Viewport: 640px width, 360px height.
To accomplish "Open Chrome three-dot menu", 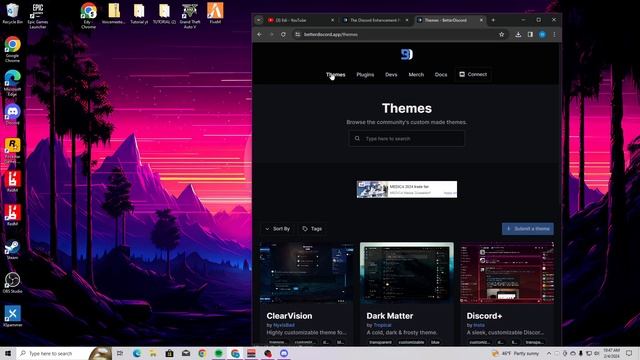I will coord(554,34).
